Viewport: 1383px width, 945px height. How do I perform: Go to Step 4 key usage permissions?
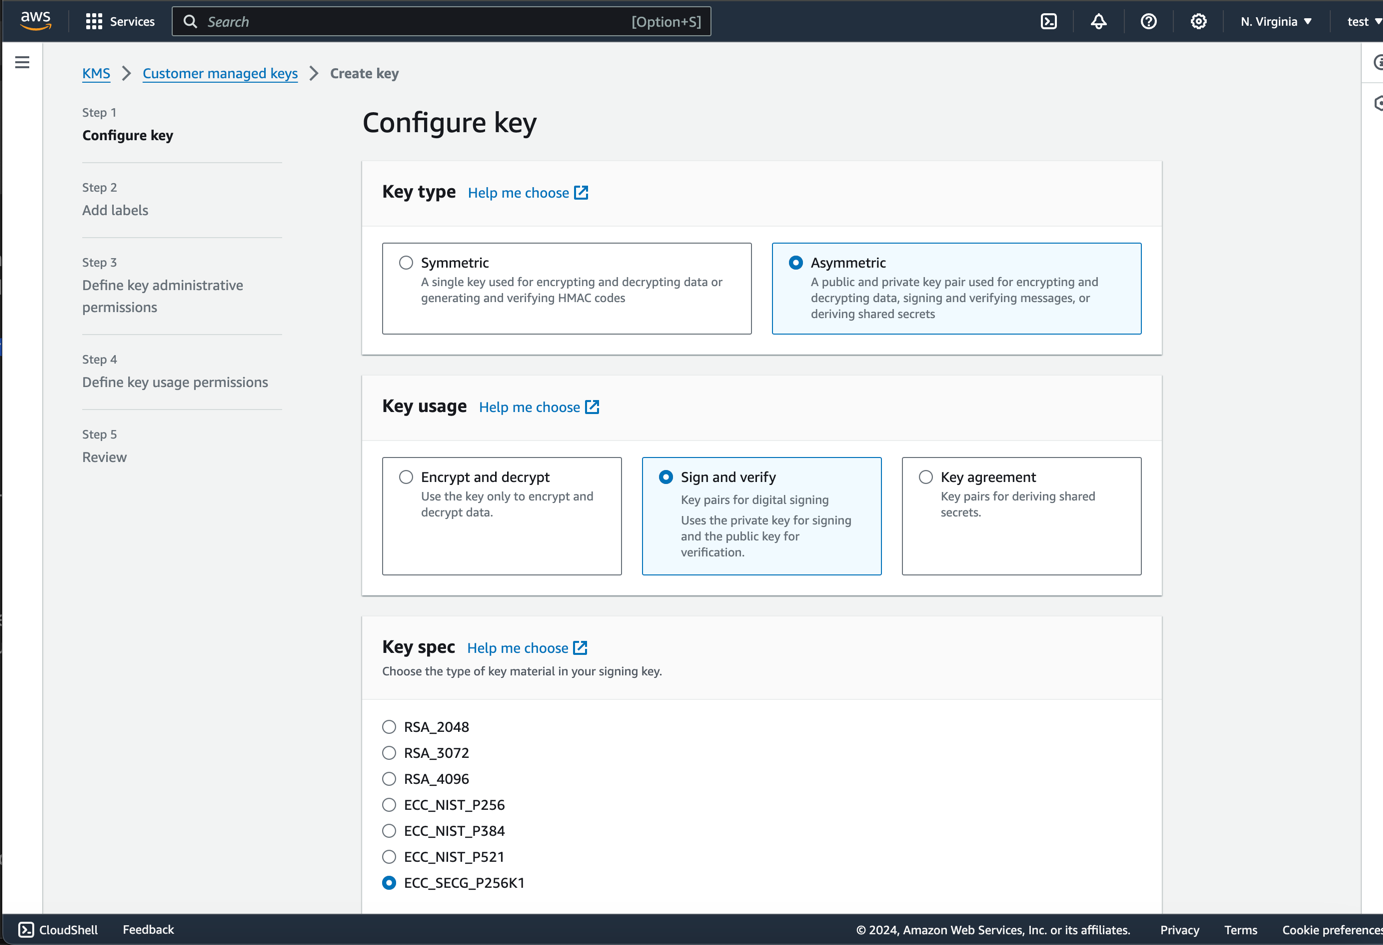point(175,382)
